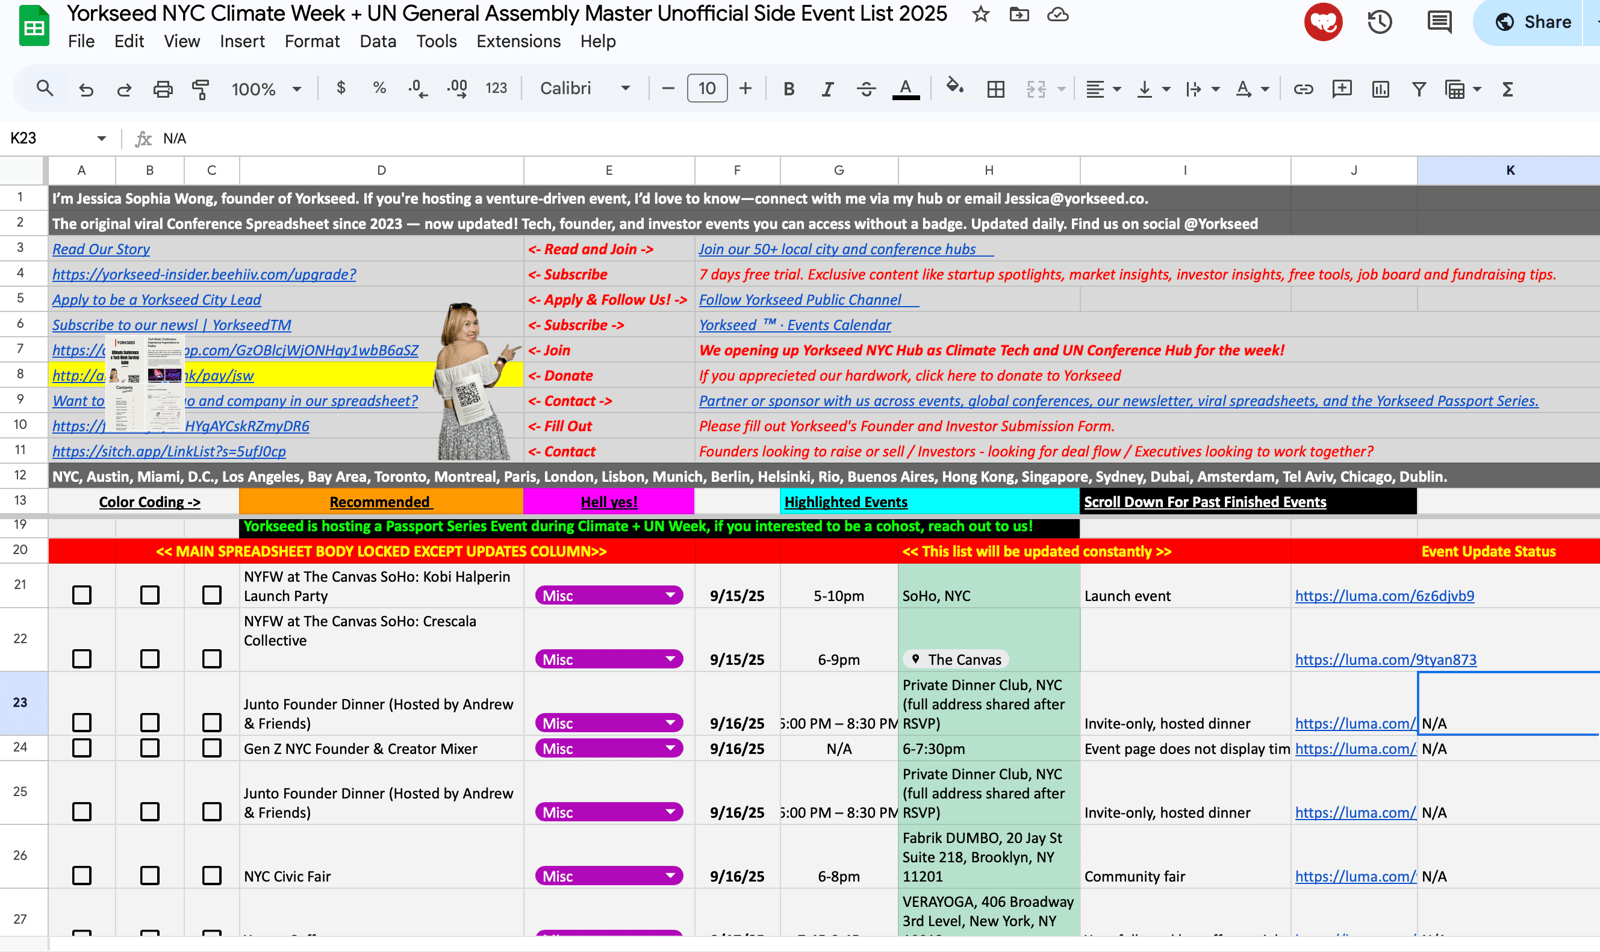This screenshot has width=1600, height=952.
Task: Open the comments panel icon
Action: pos(1440,22)
